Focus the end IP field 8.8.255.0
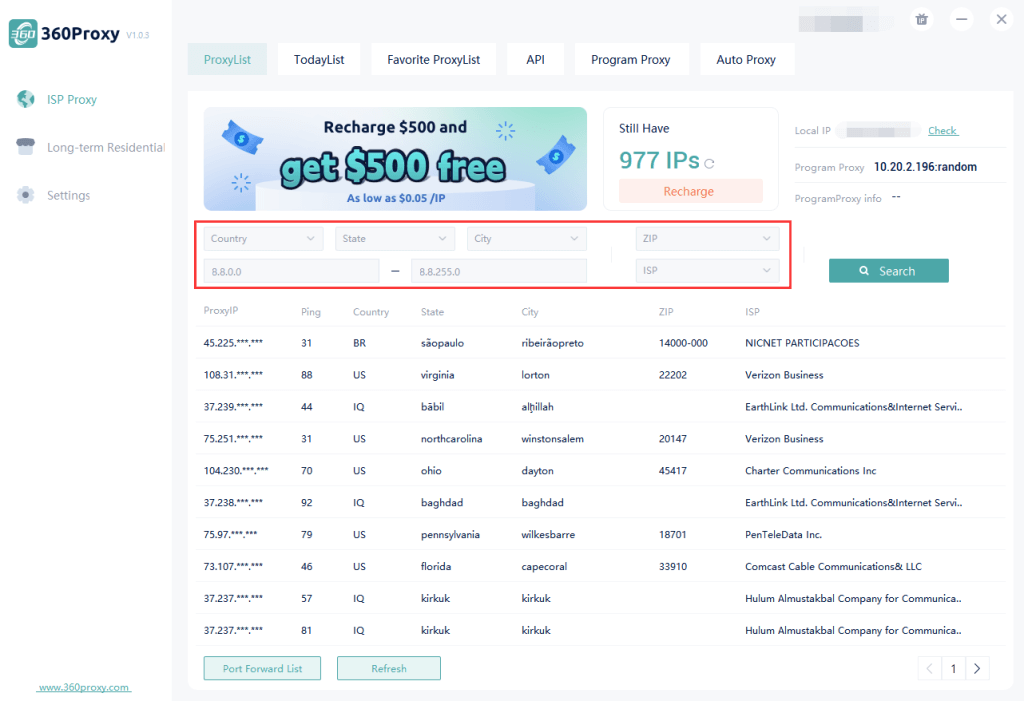The width and height of the screenshot is (1024, 701). point(499,271)
